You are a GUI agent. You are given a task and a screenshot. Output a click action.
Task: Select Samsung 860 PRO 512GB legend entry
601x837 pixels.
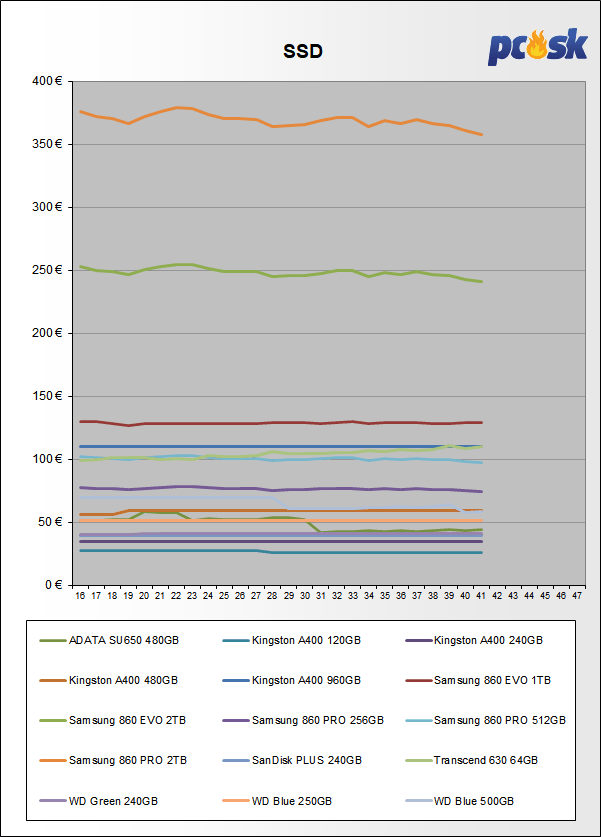pyautogui.click(x=486, y=720)
